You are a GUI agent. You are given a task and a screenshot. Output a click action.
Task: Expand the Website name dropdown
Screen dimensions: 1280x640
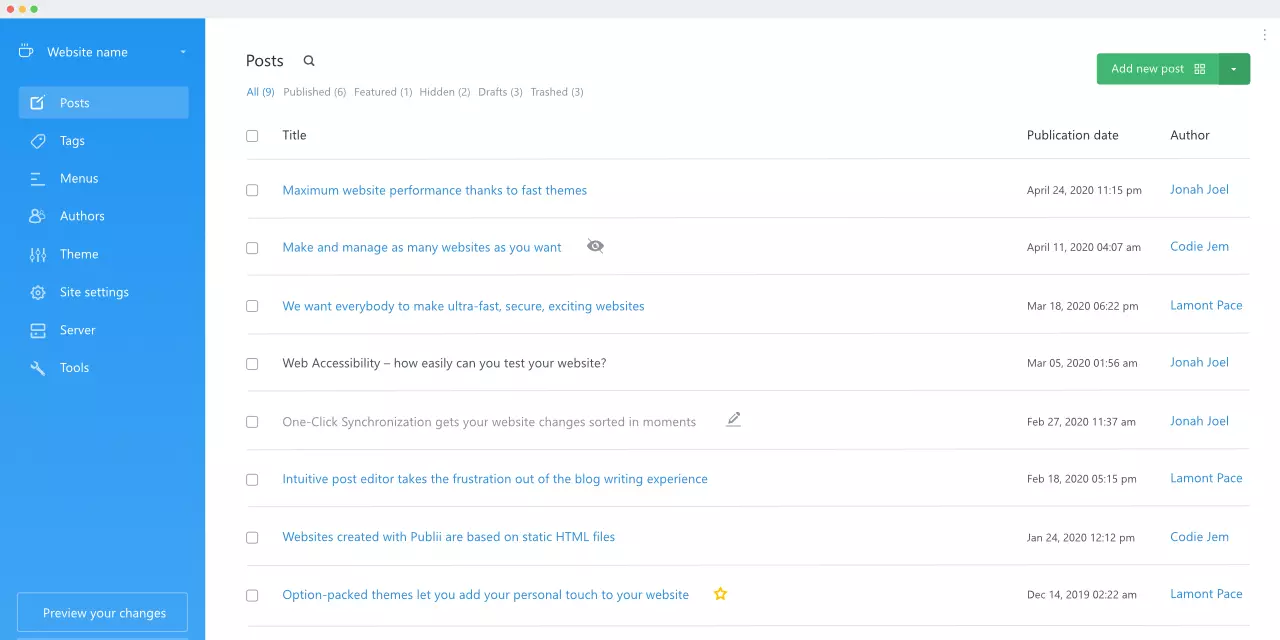[x=183, y=52]
